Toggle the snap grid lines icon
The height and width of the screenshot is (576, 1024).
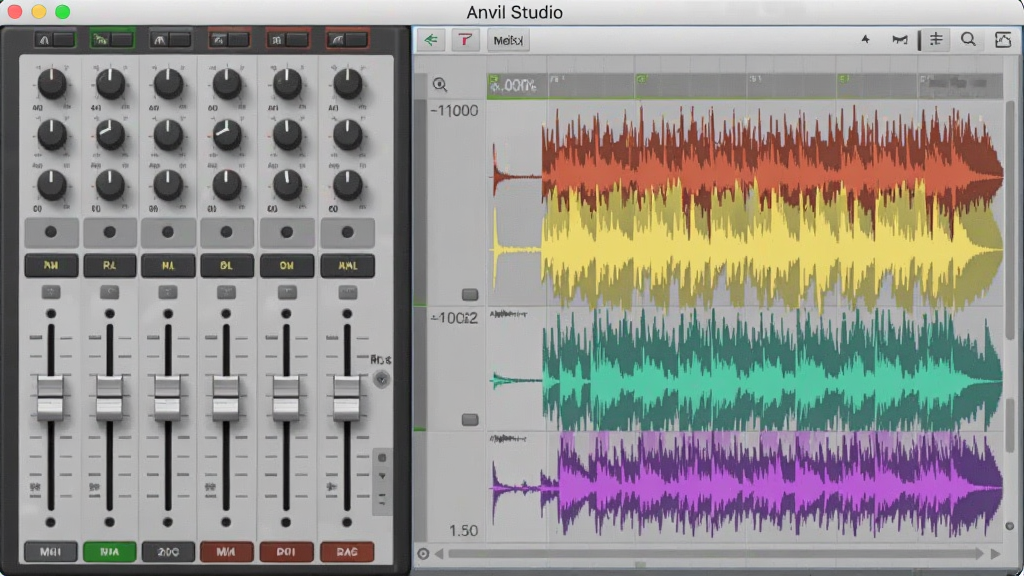(936, 39)
